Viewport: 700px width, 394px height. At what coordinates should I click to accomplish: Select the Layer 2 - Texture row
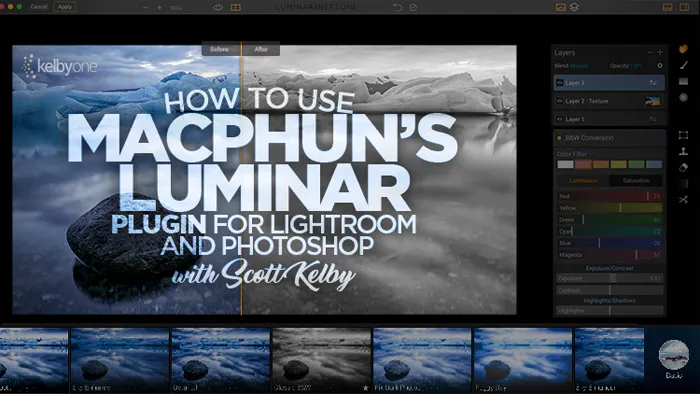coord(609,101)
